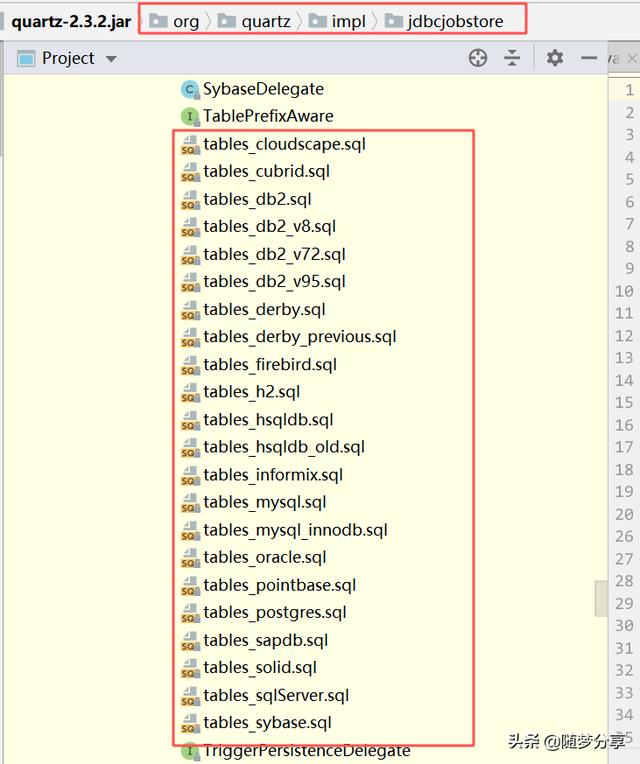Viewport: 640px width, 764px height.
Task: Select the quartz folder breadcrumb
Action: point(254,21)
